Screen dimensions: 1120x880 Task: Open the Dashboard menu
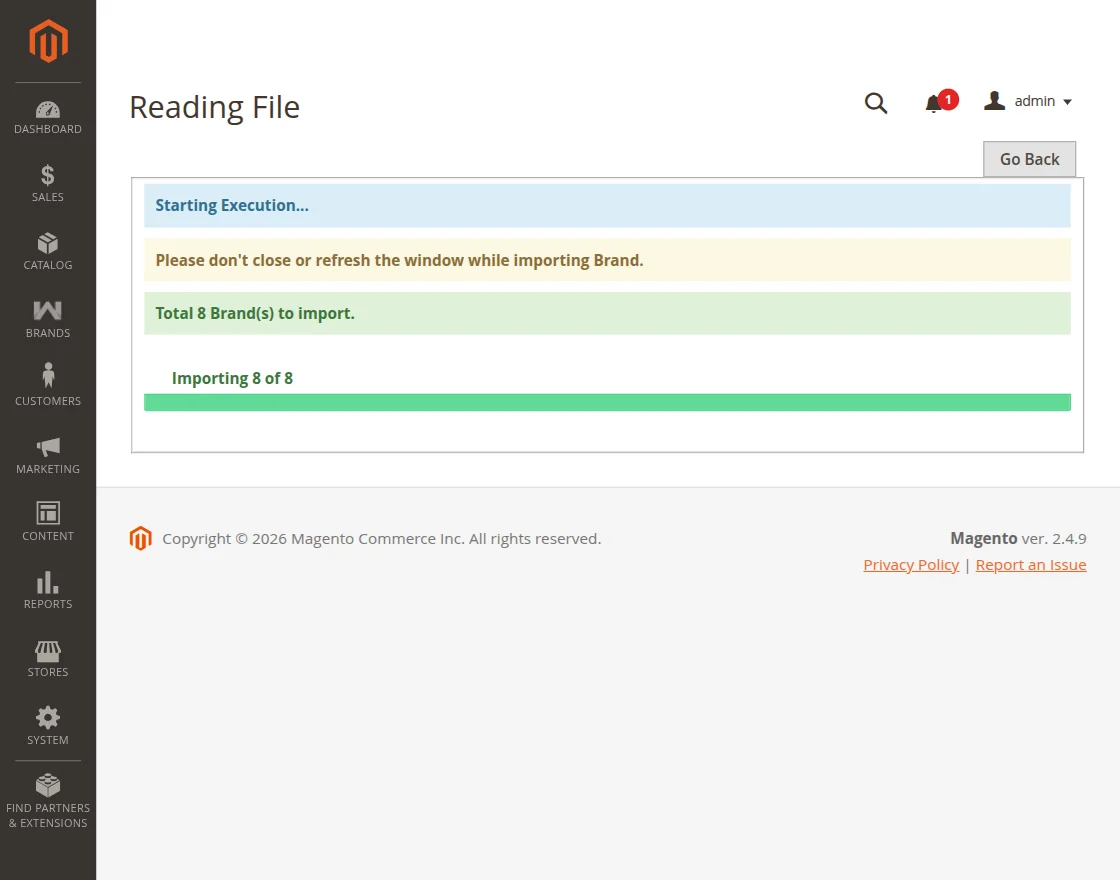tap(48, 118)
